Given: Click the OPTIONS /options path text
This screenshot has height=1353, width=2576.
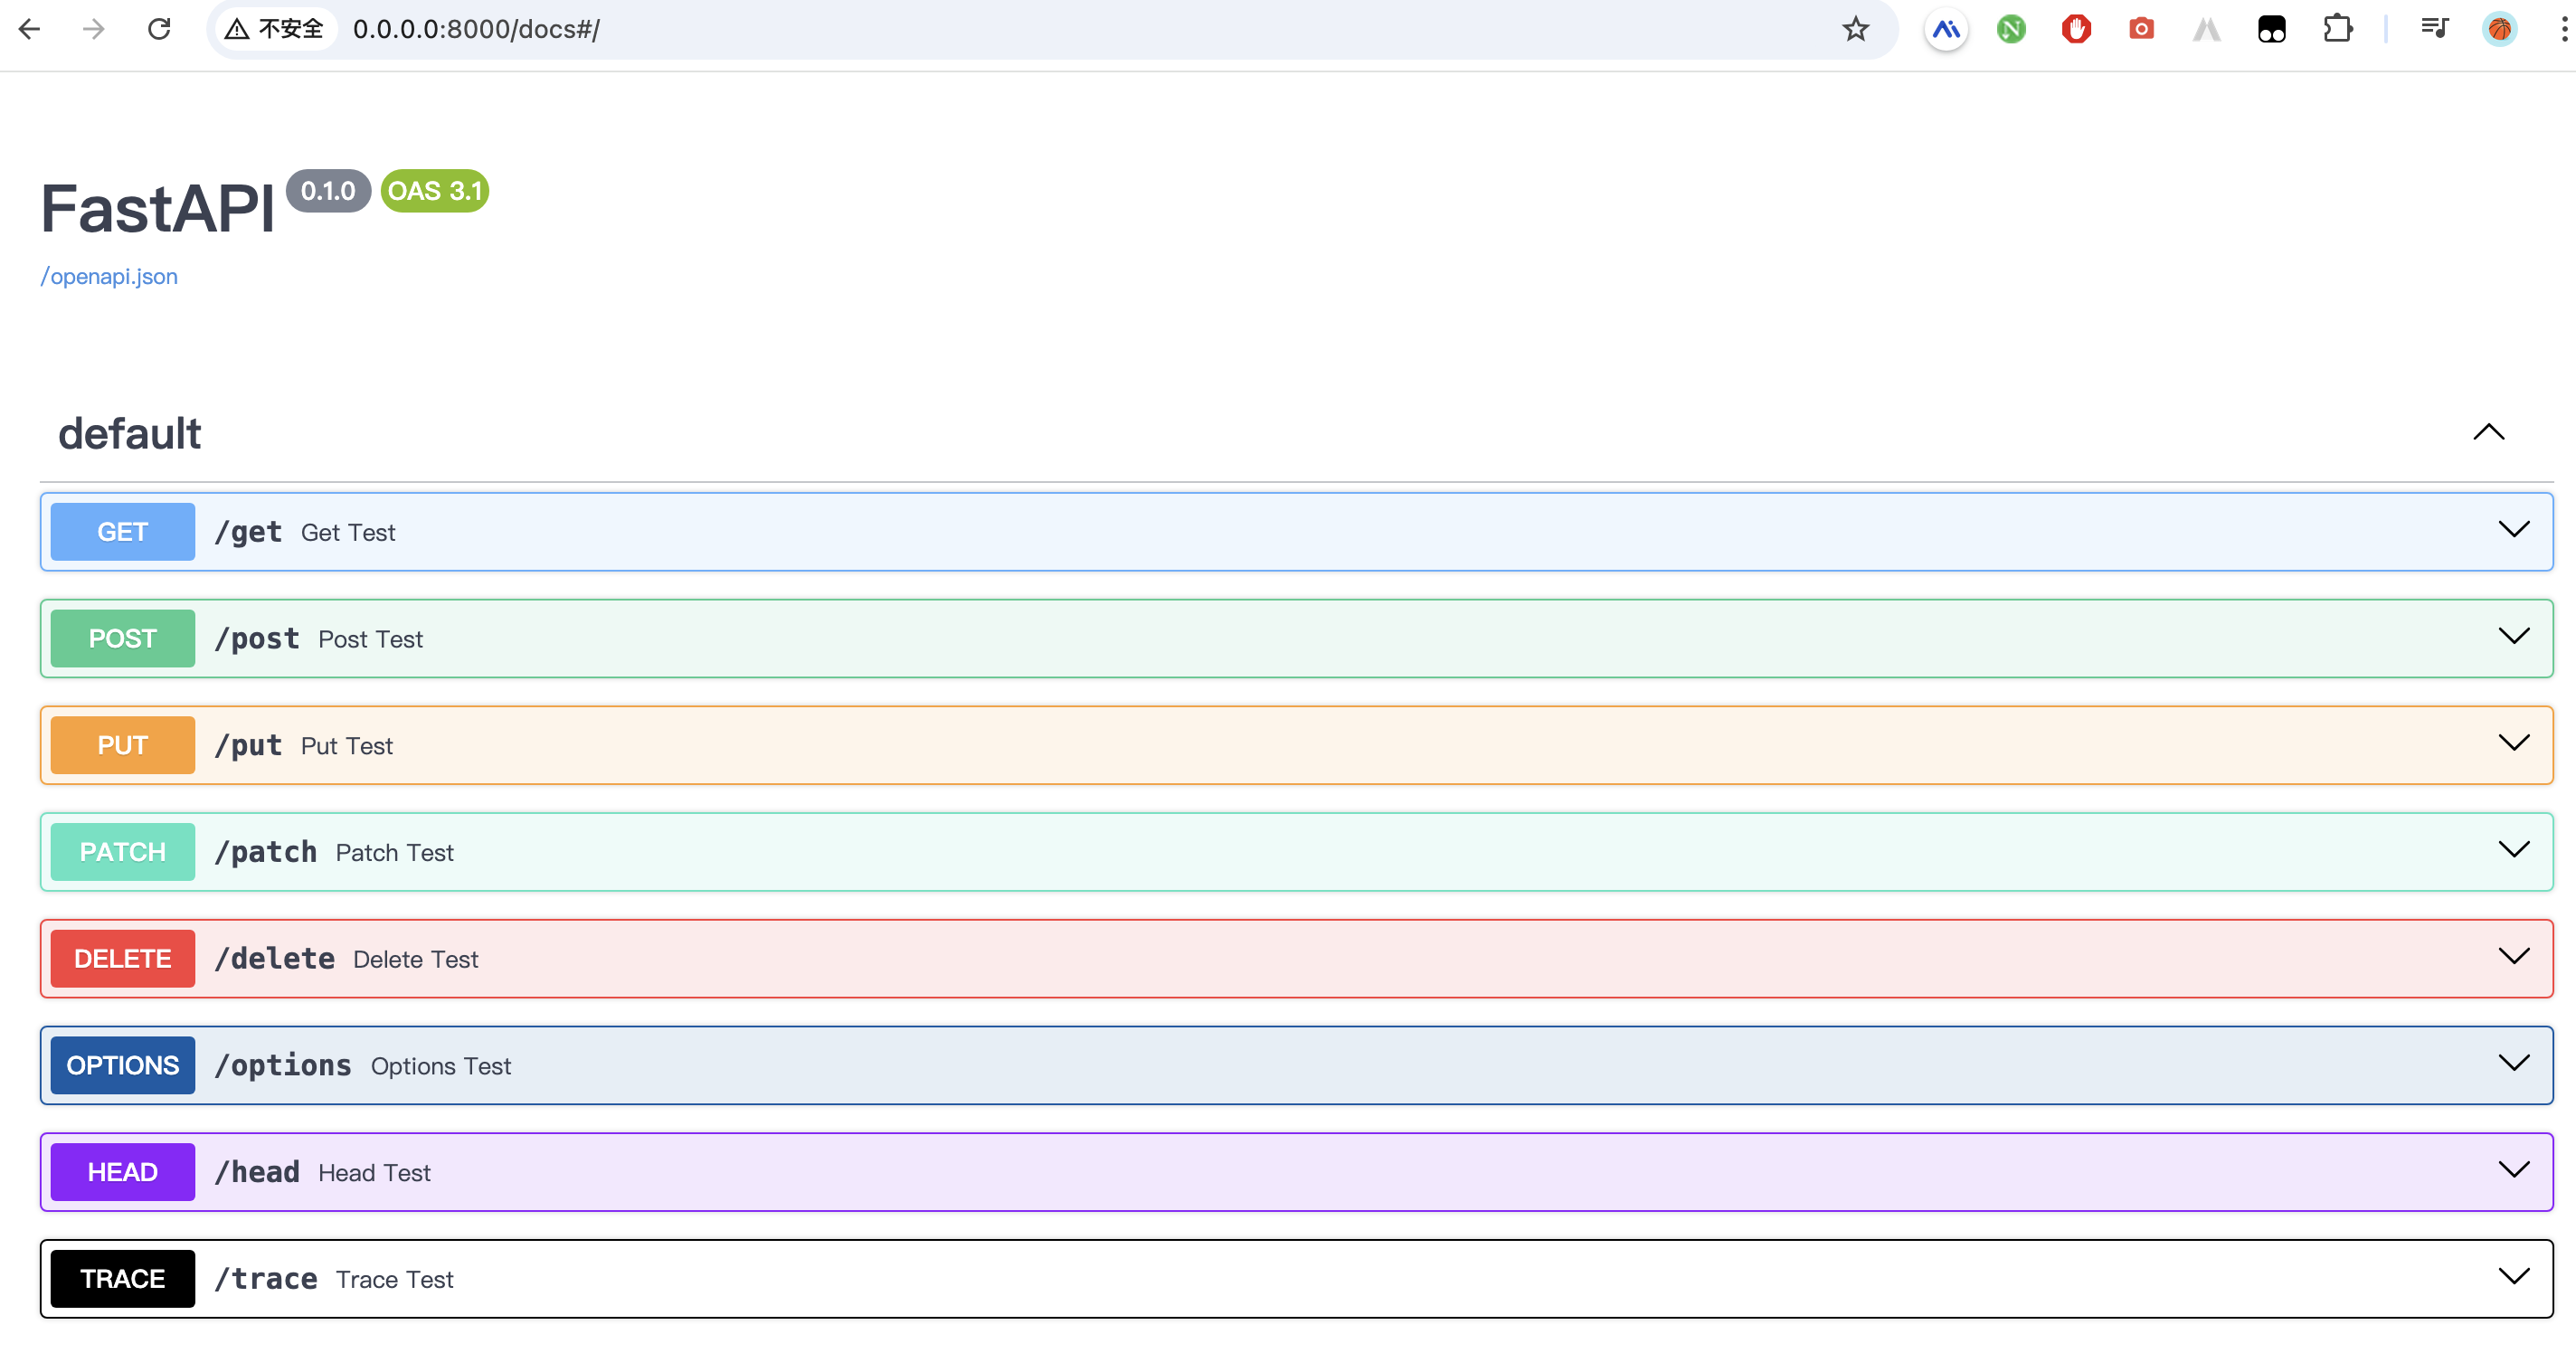Looking at the screenshot, I should [x=283, y=1065].
